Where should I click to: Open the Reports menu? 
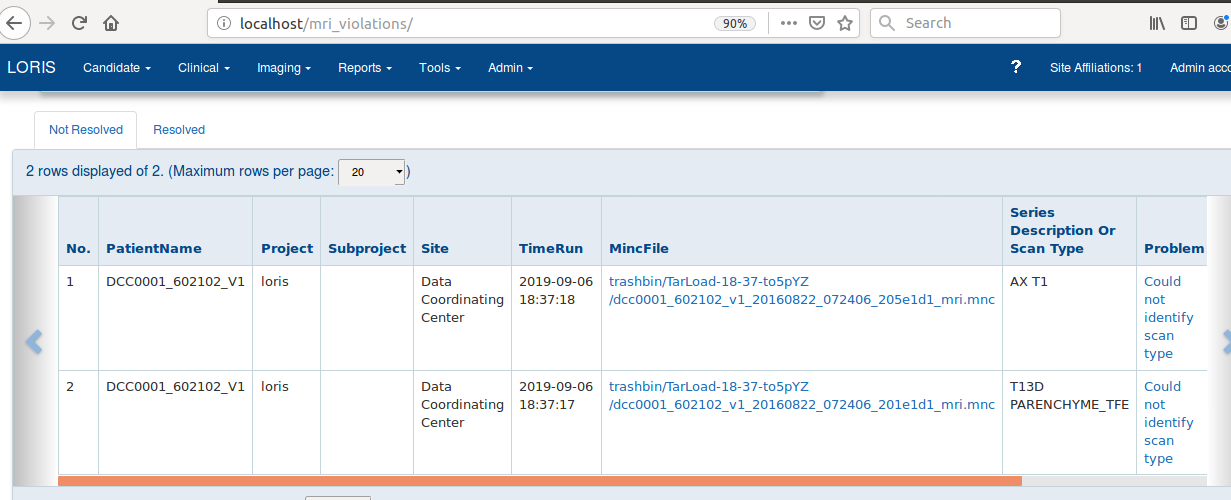(x=365, y=68)
